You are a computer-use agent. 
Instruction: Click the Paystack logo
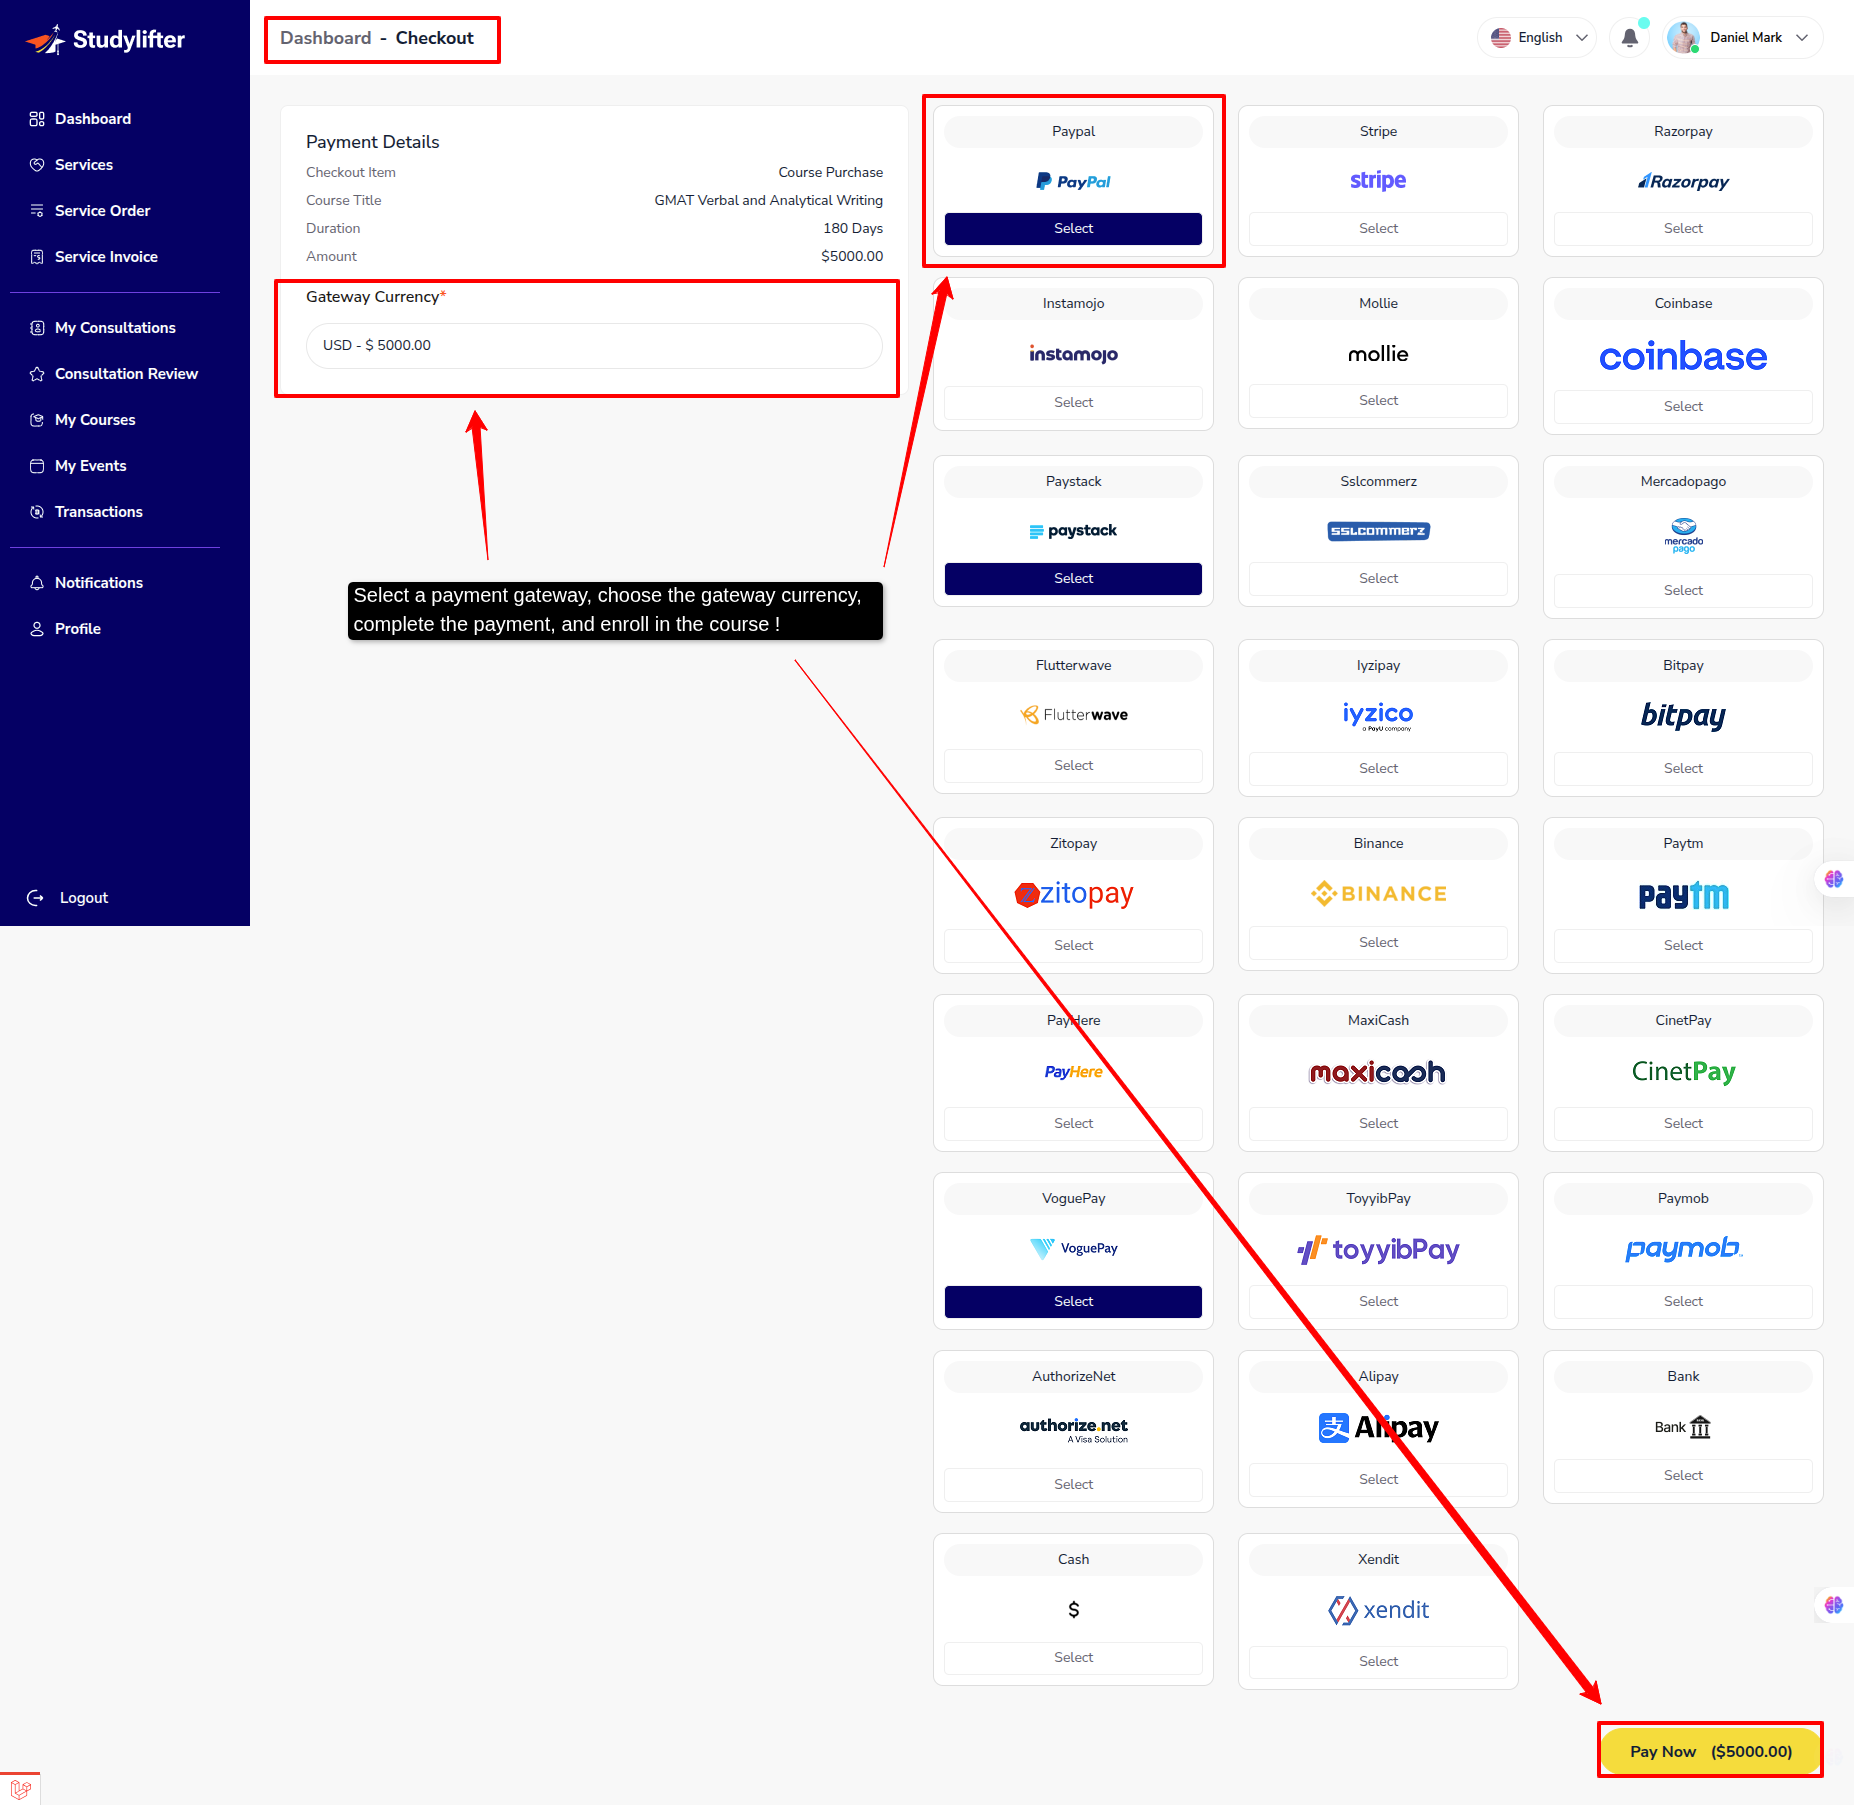[1073, 531]
